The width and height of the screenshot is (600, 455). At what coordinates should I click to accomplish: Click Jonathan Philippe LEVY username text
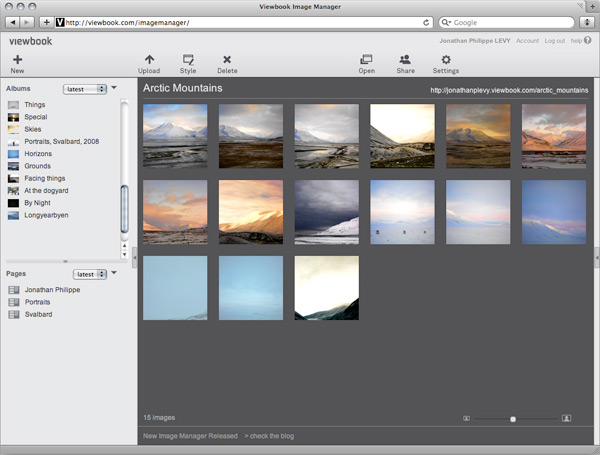pos(475,41)
